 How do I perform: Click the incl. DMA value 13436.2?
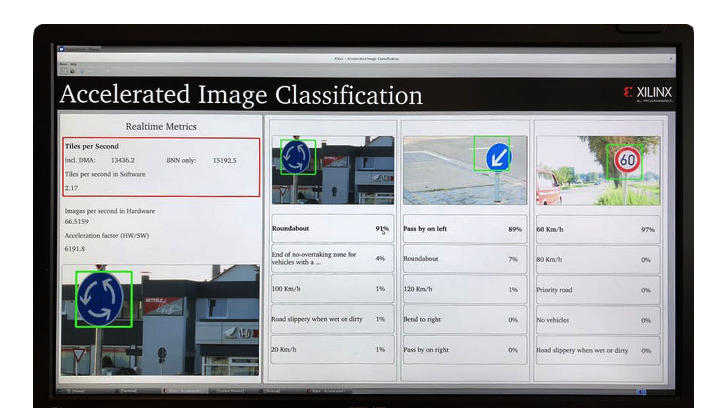click(123, 160)
